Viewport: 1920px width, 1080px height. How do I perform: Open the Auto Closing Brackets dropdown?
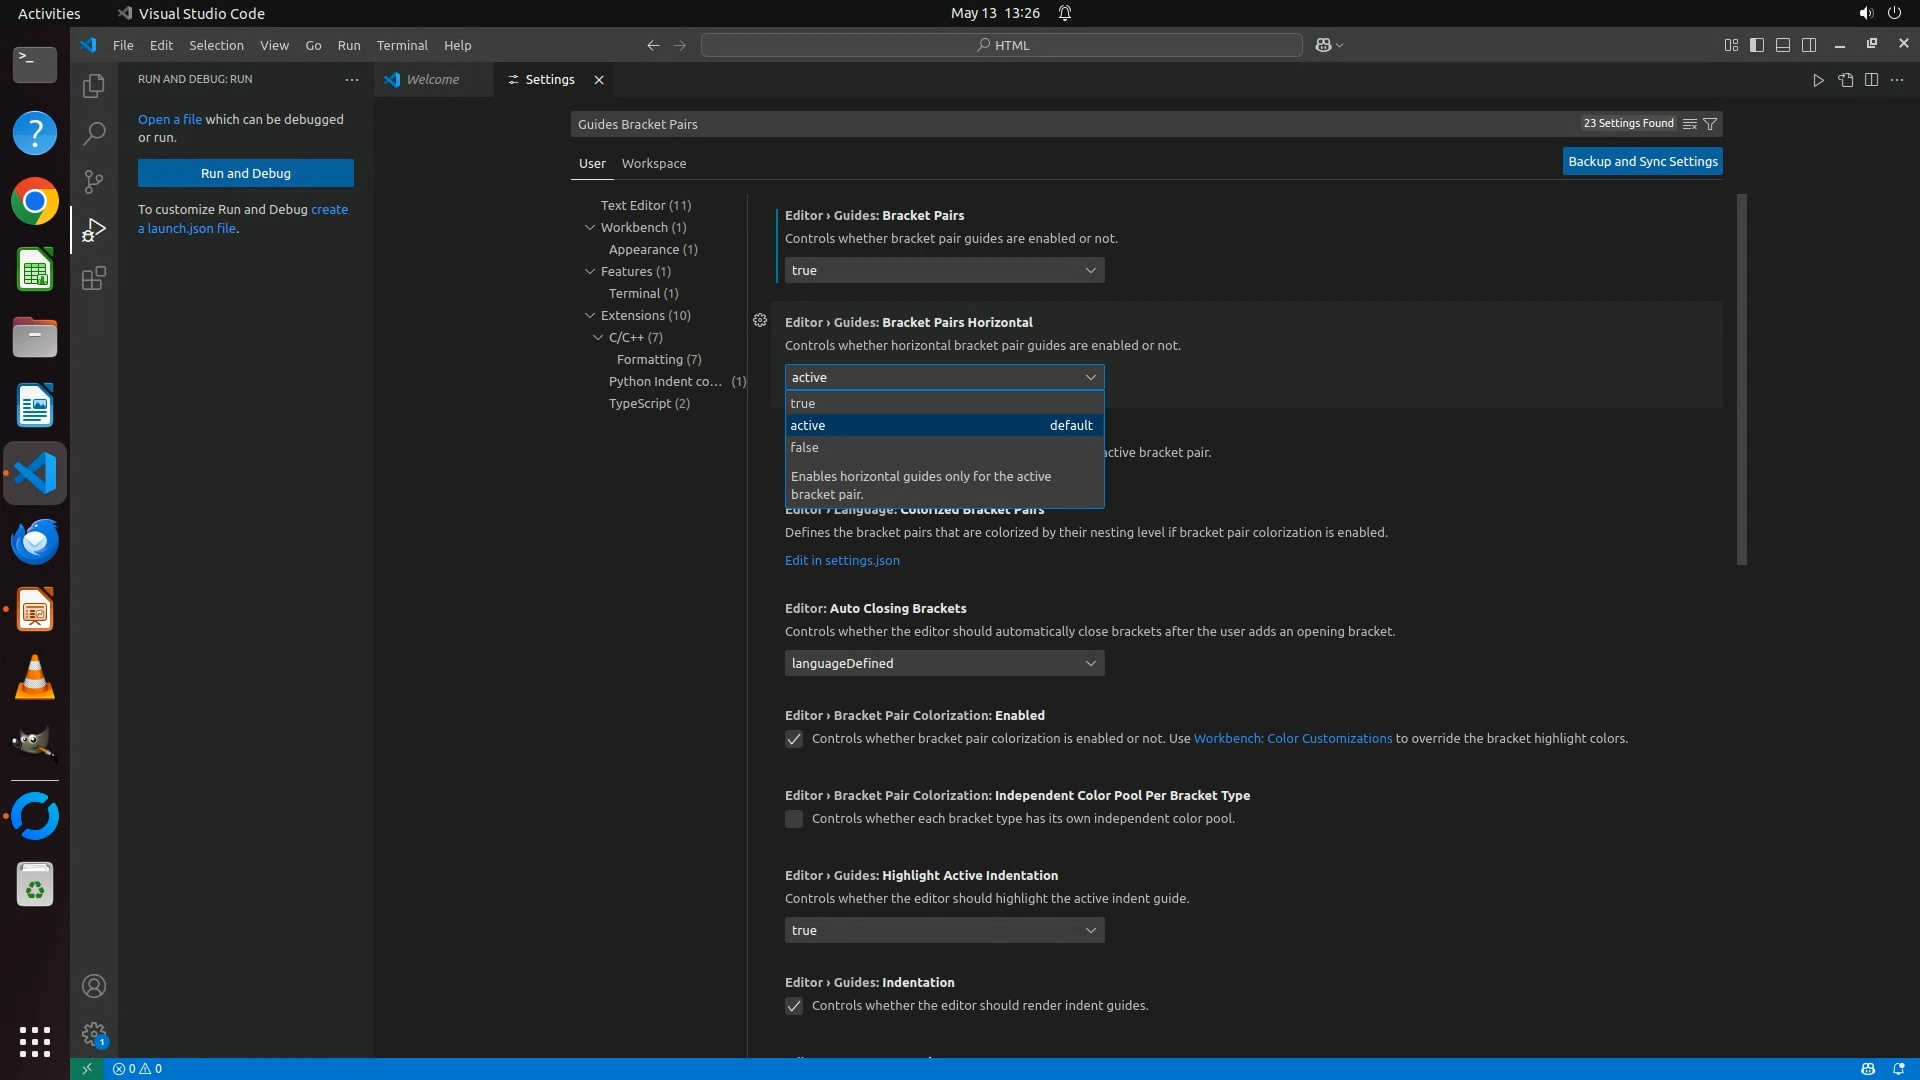click(x=944, y=663)
